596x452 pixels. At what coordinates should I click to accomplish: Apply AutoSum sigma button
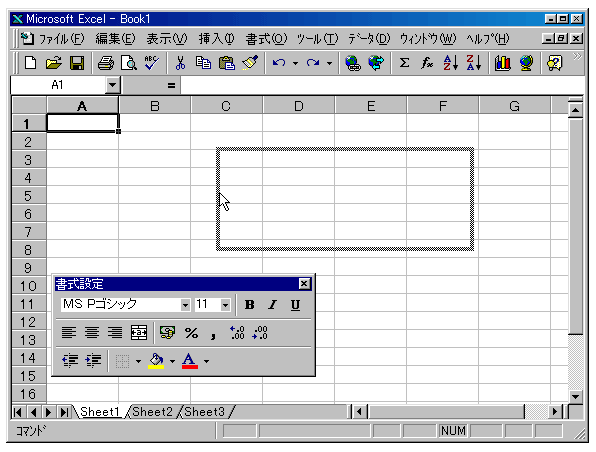click(404, 63)
